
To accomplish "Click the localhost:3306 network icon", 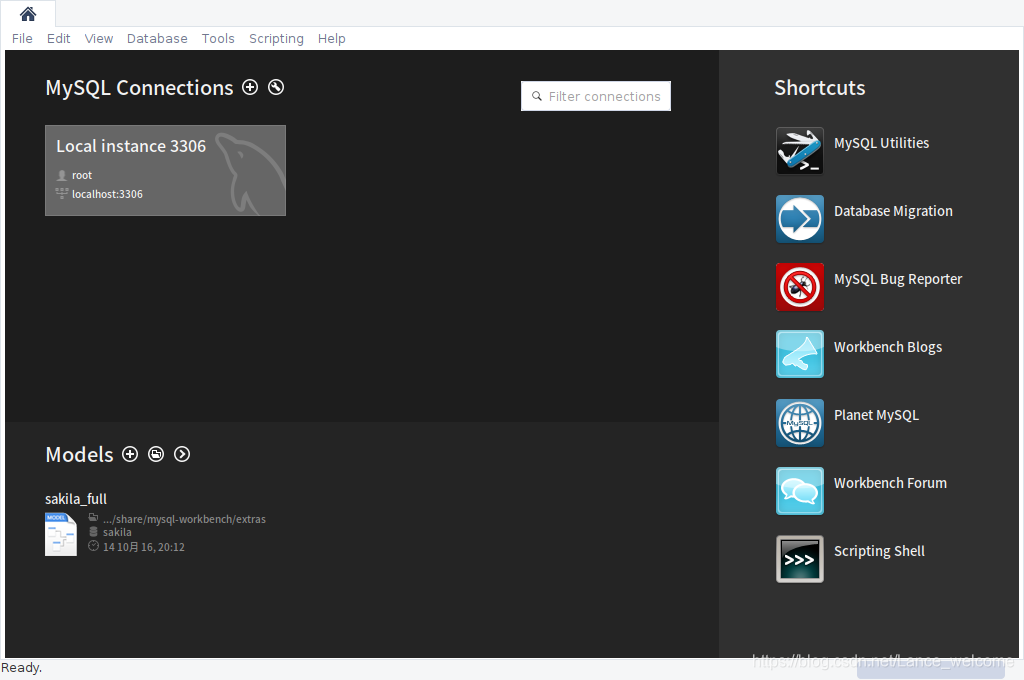I will point(62,193).
